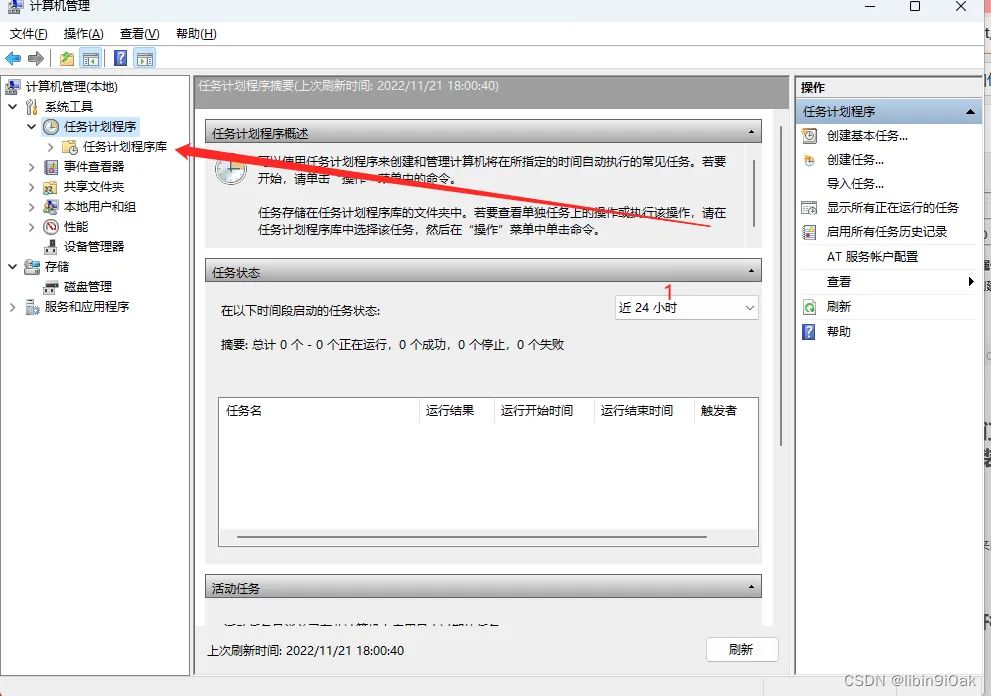Click AT 服务帐户配置 action

click(872, 257)
